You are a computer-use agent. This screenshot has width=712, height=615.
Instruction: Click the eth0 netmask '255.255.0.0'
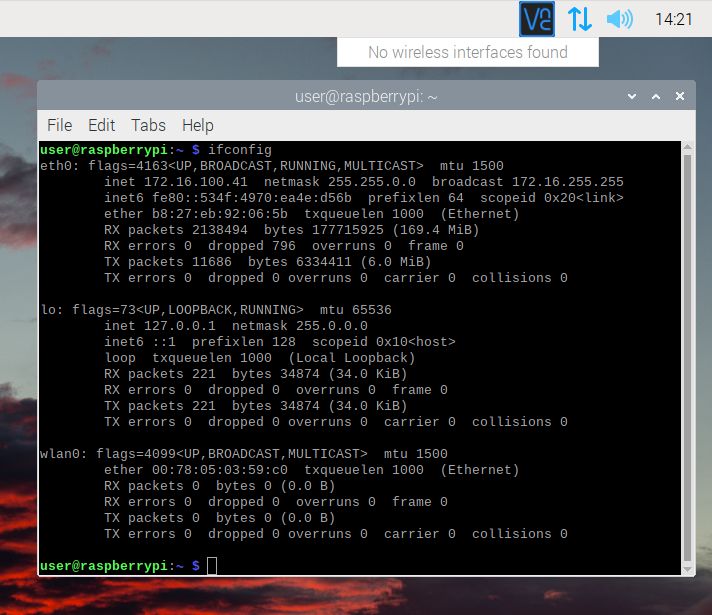pyautogui.click(x=372, y=182)
